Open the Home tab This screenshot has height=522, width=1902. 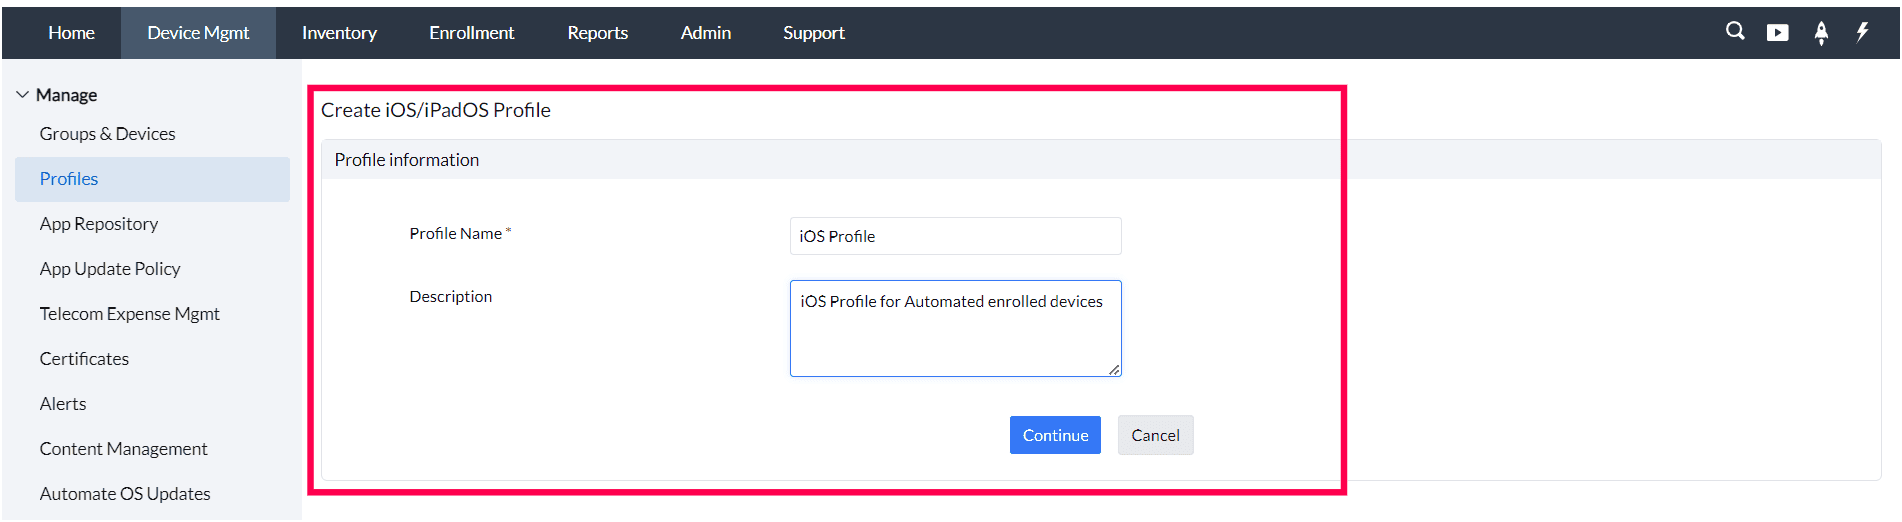coord(71,33)
